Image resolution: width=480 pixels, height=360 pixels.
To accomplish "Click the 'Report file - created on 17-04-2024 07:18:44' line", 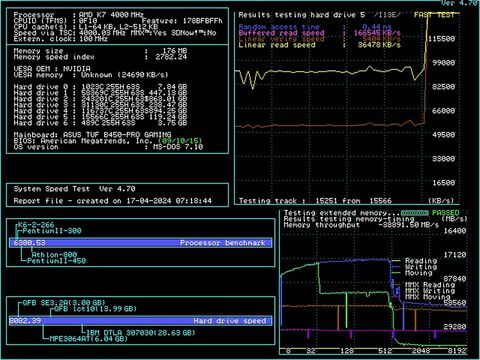I will click(113, 201).
